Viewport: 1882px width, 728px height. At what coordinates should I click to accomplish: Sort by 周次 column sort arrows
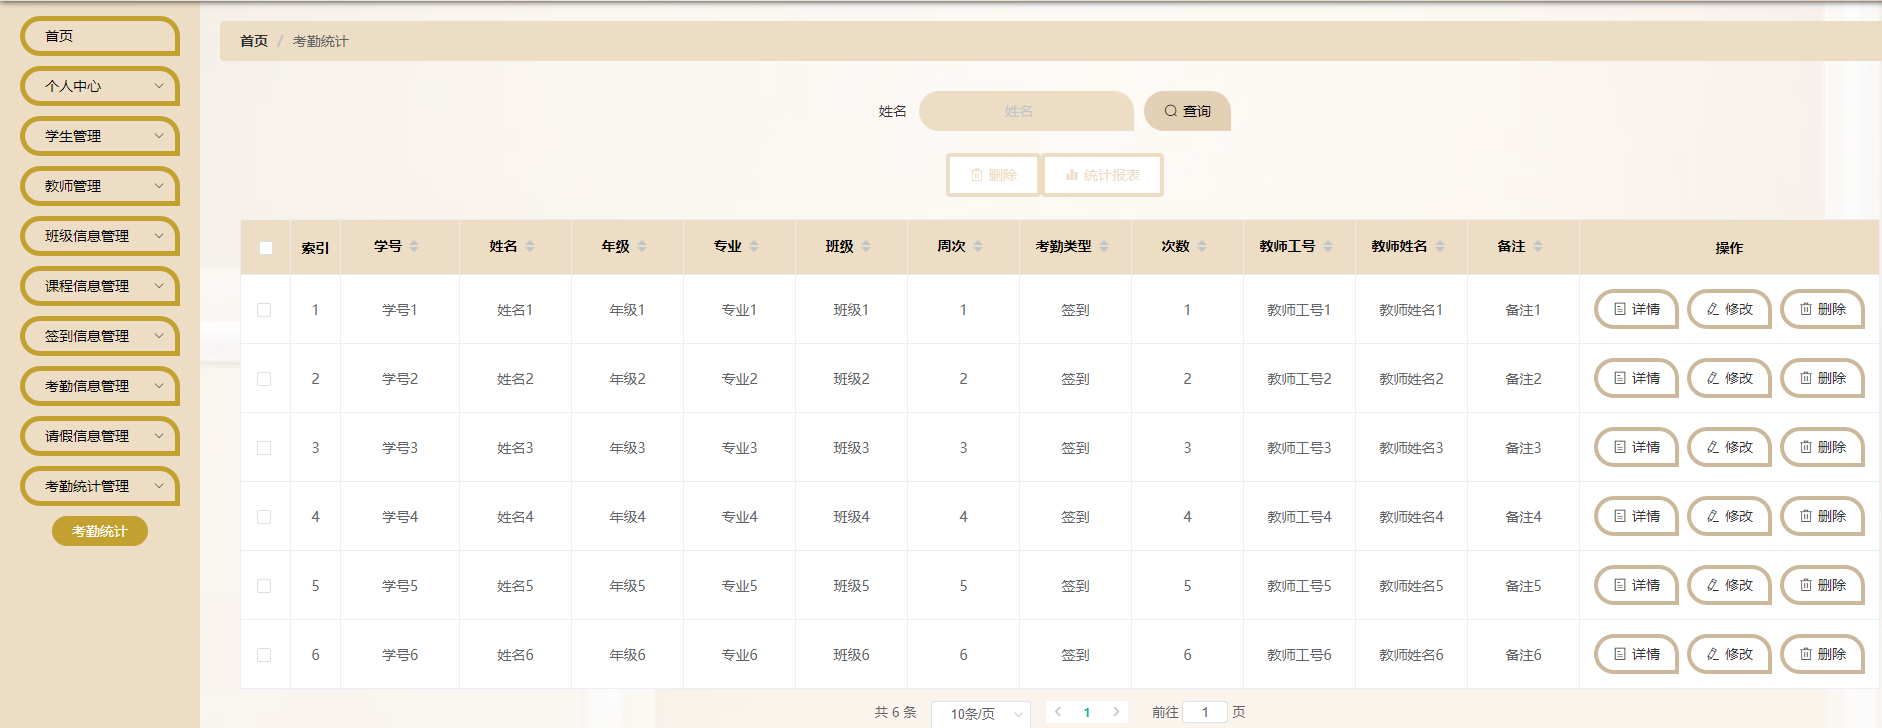(978, 246)
